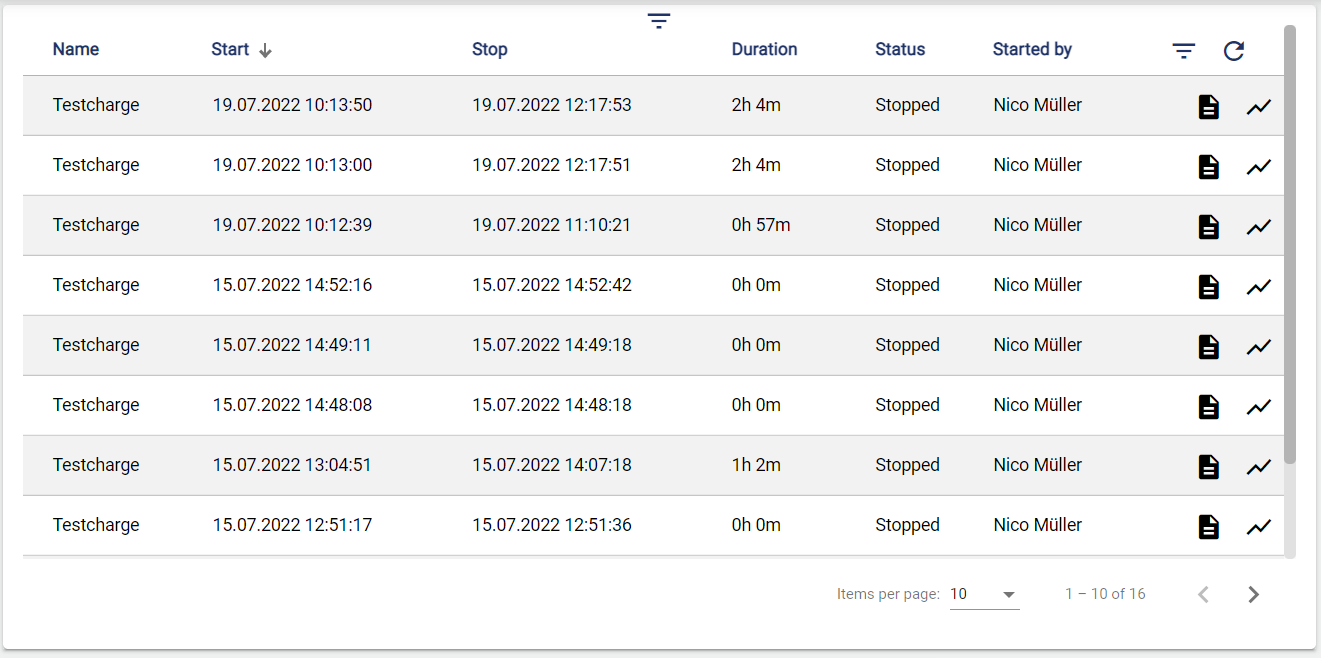The width and height of the screenshot is (1321, 658).
Task: Click the vertical scrollbar of the table
Action: point(1290,250)
